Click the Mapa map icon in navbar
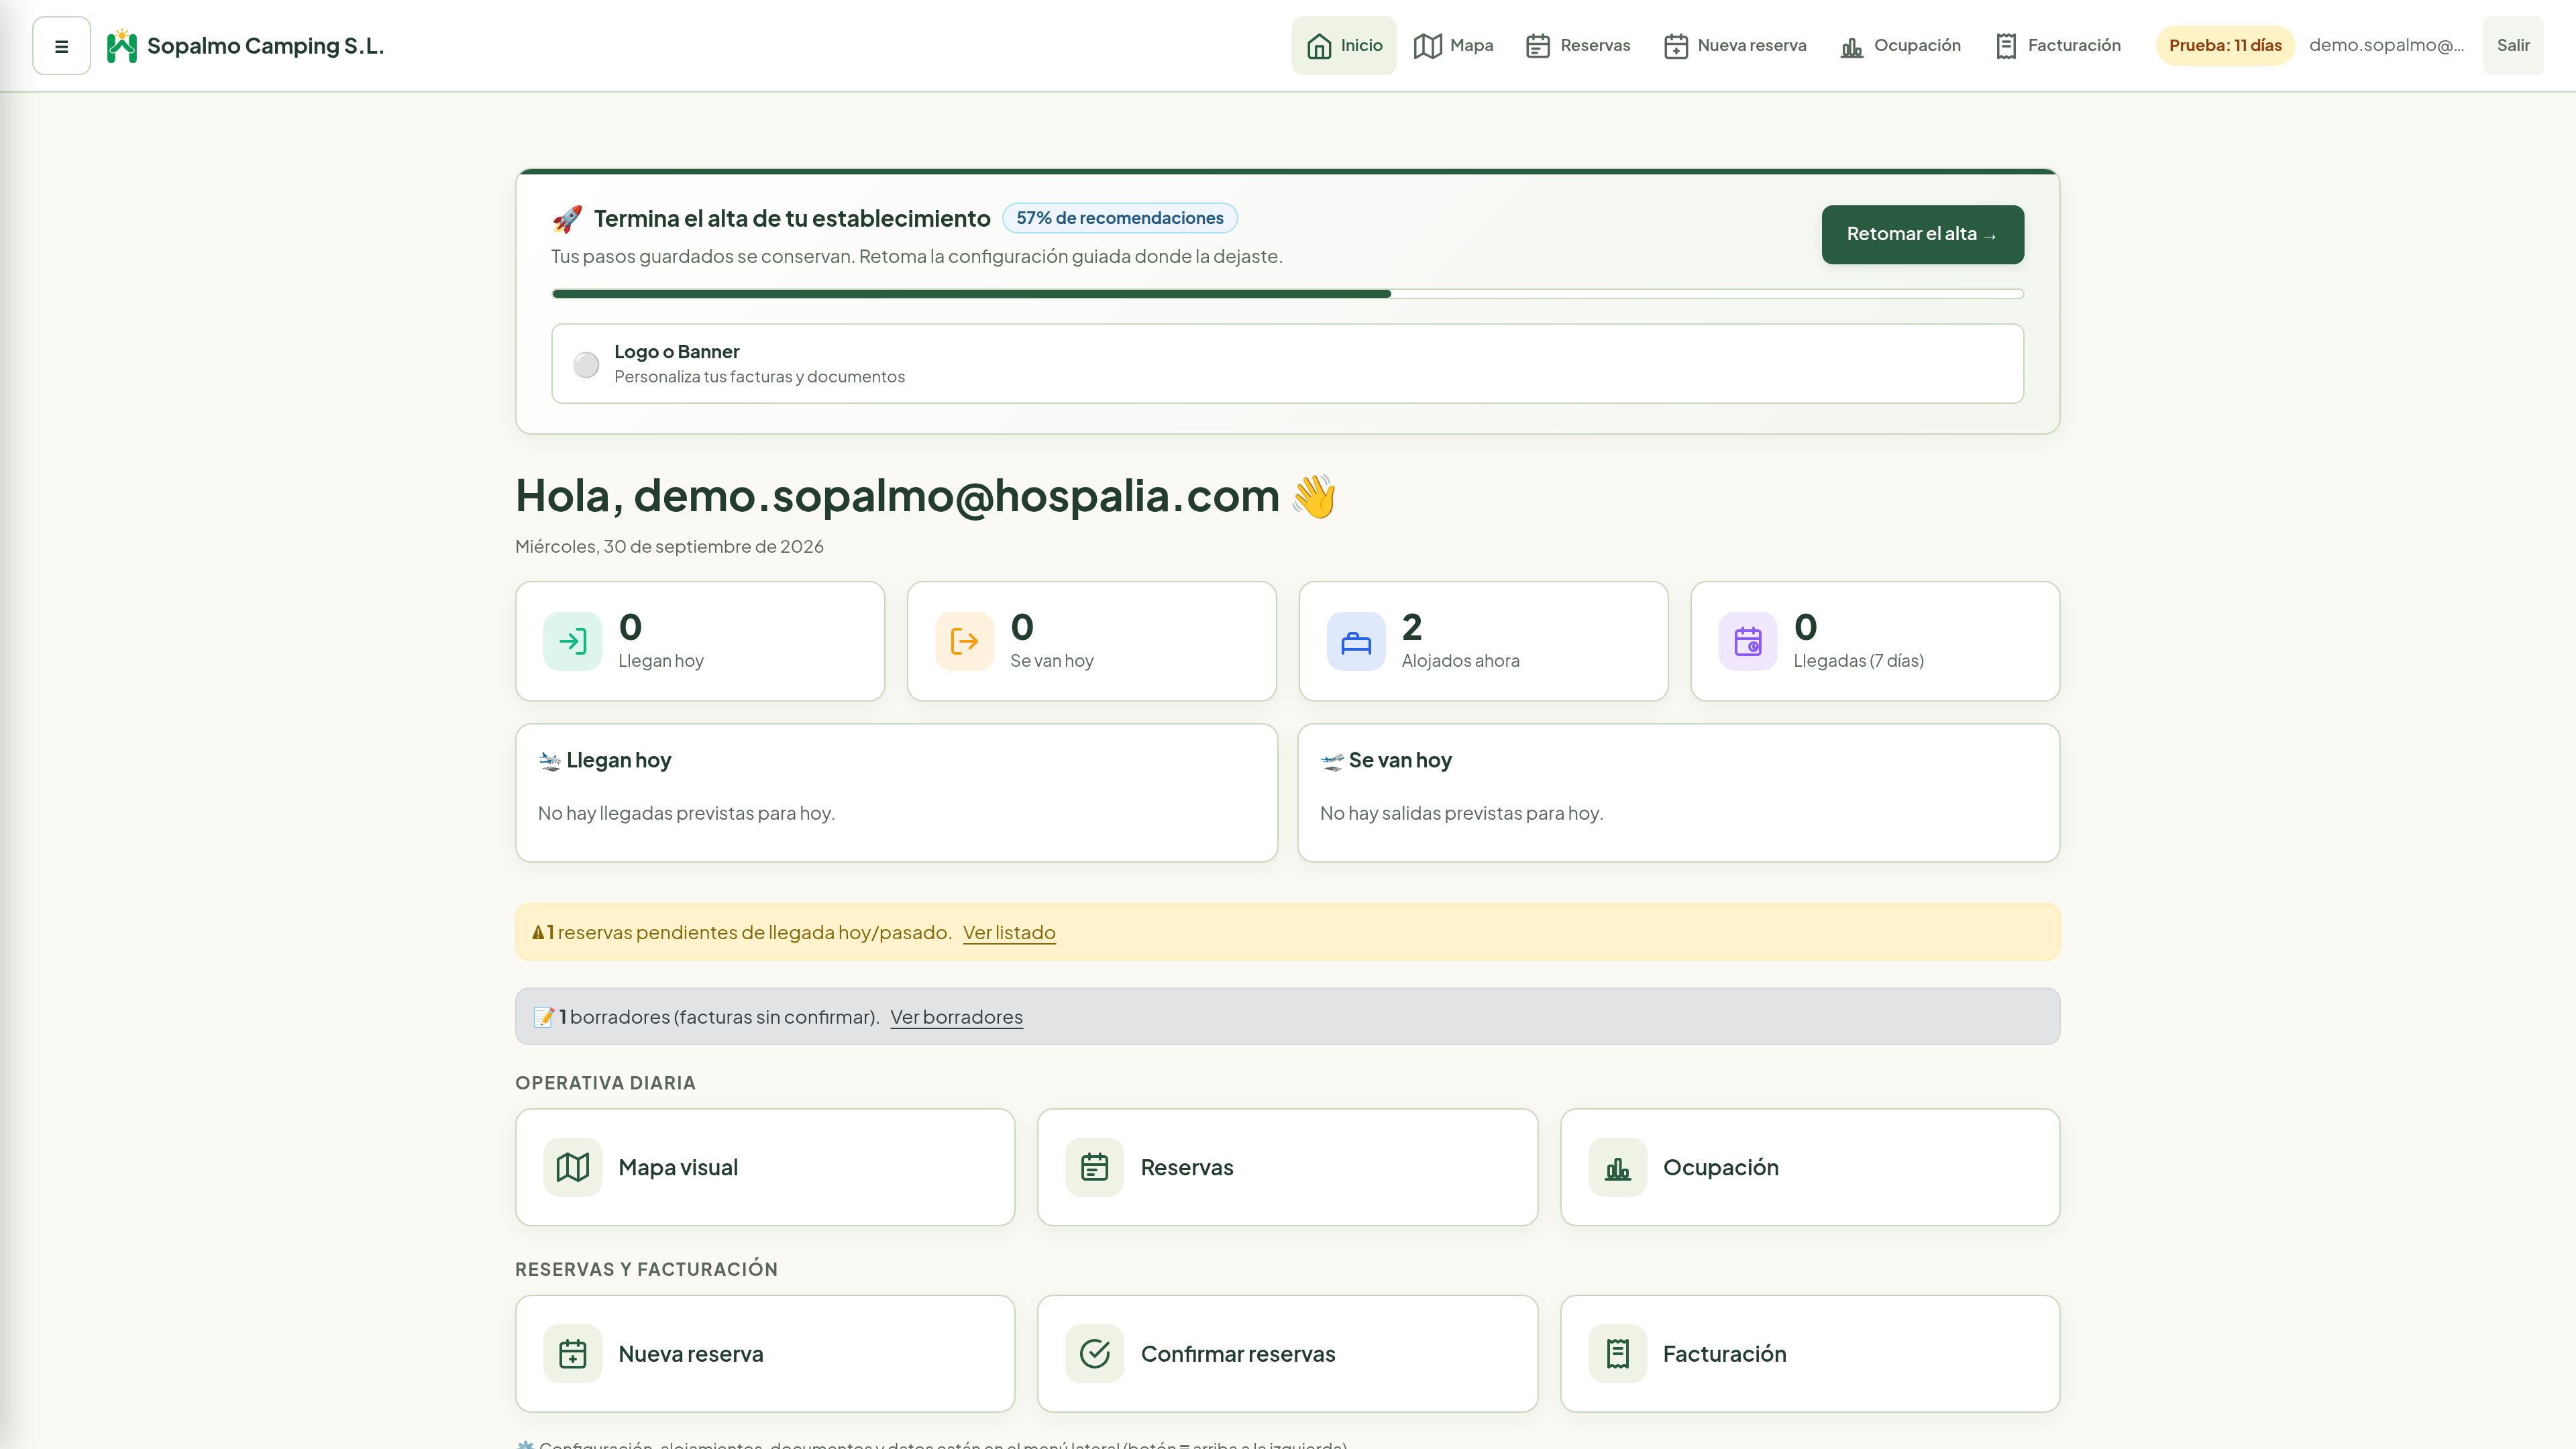This screenshot has height=1449, width=2576. 1427,46
